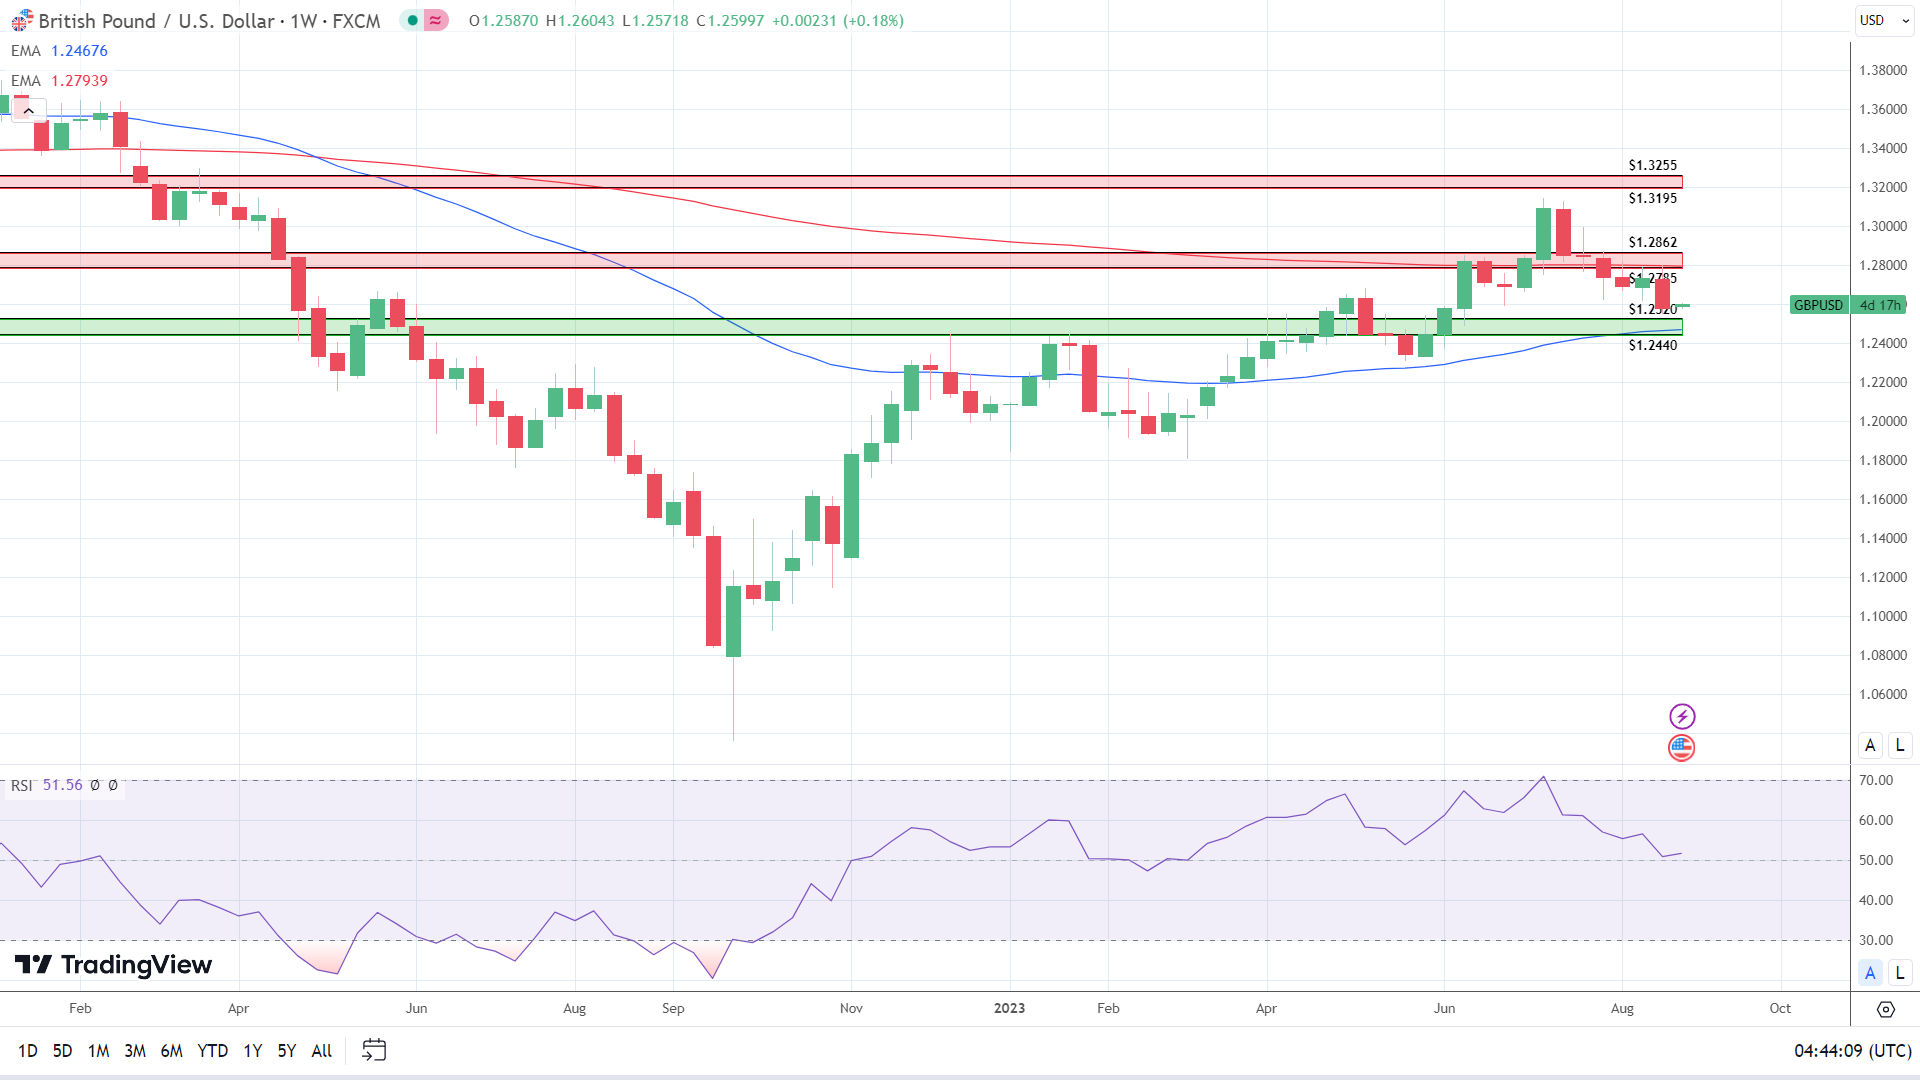Select the 6M time range

pos(172,1051)
